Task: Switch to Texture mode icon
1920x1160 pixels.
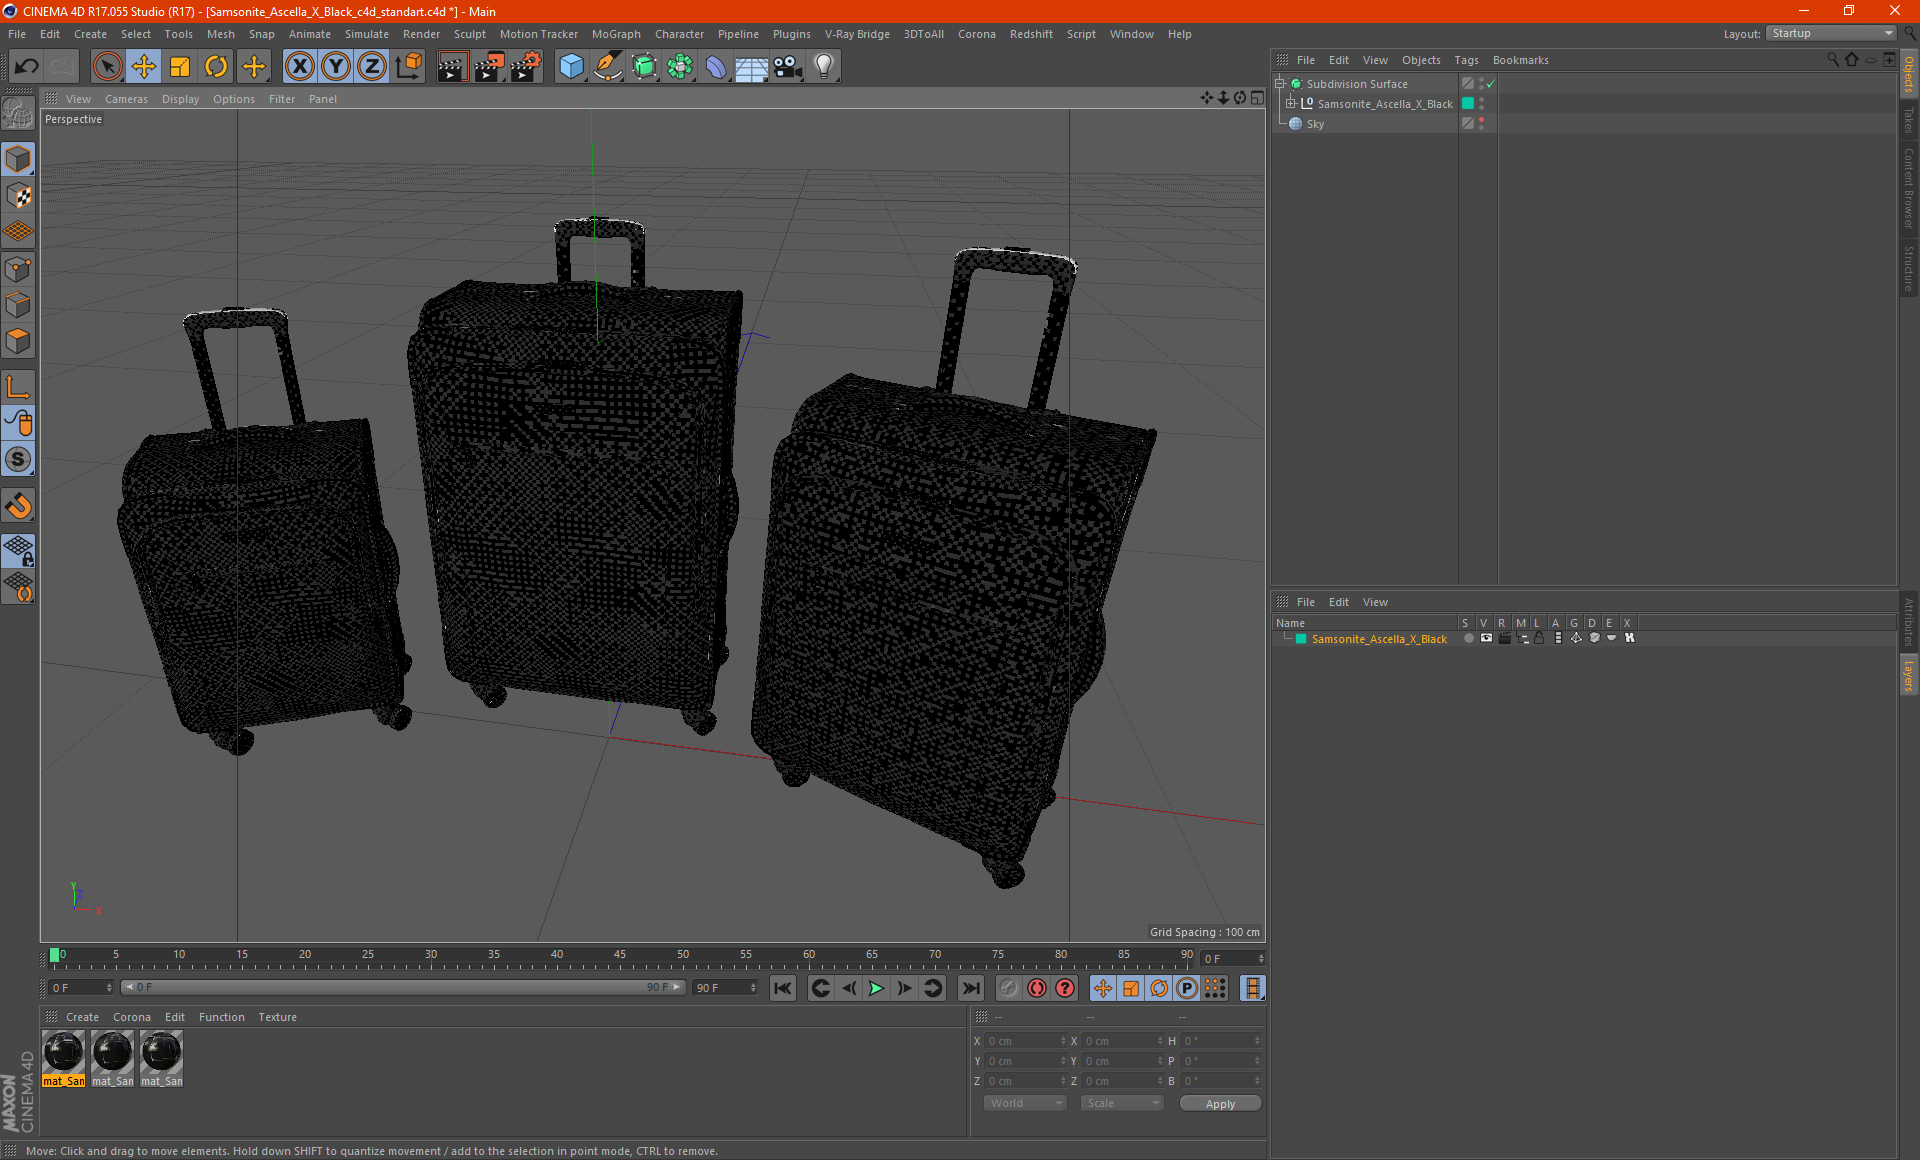Action: (18, 196)
